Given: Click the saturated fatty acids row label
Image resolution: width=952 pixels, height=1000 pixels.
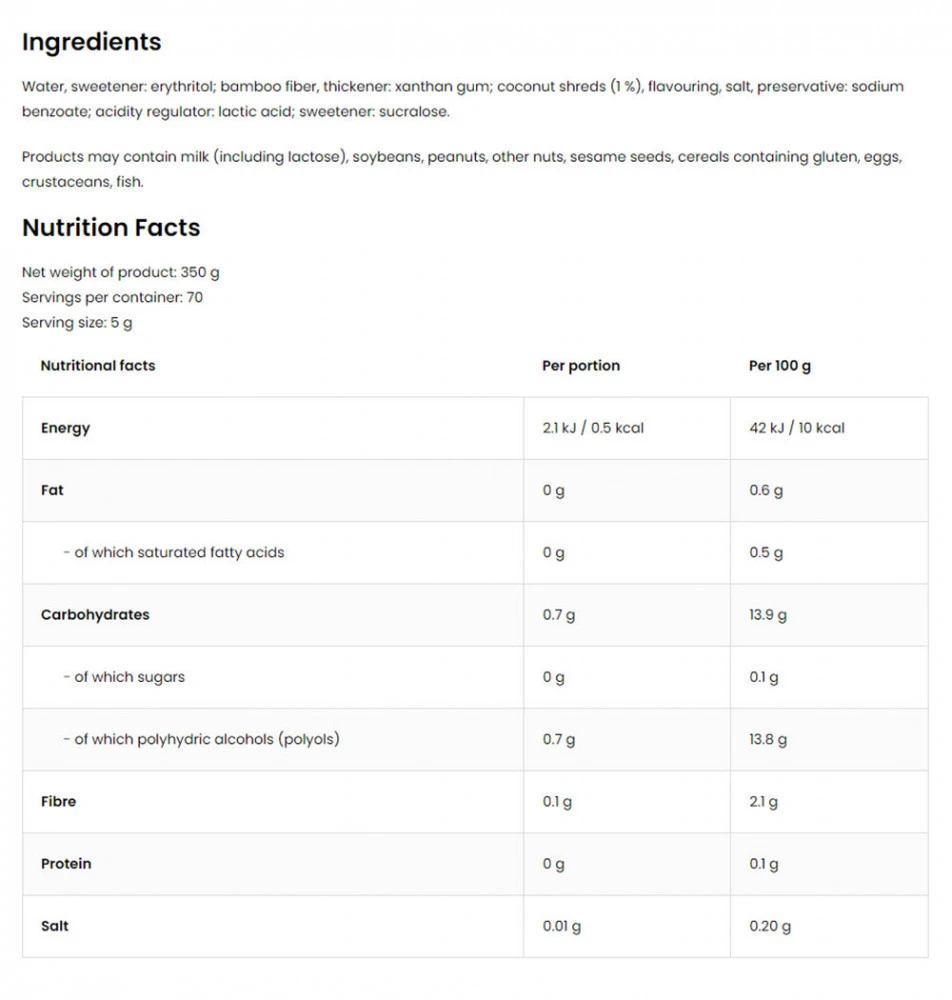Looking at the screenshot, I should (x=179, y=552).
